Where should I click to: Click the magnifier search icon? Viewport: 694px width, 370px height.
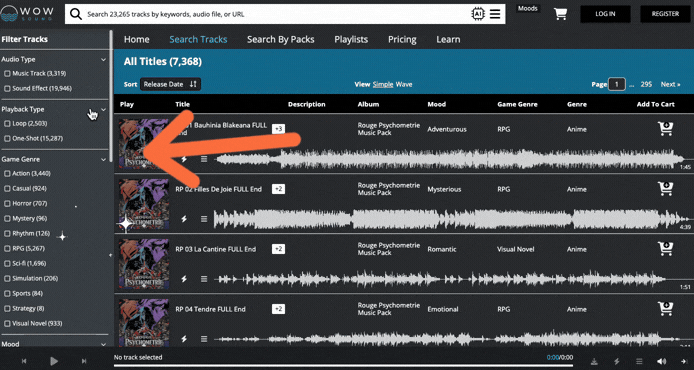76,14
